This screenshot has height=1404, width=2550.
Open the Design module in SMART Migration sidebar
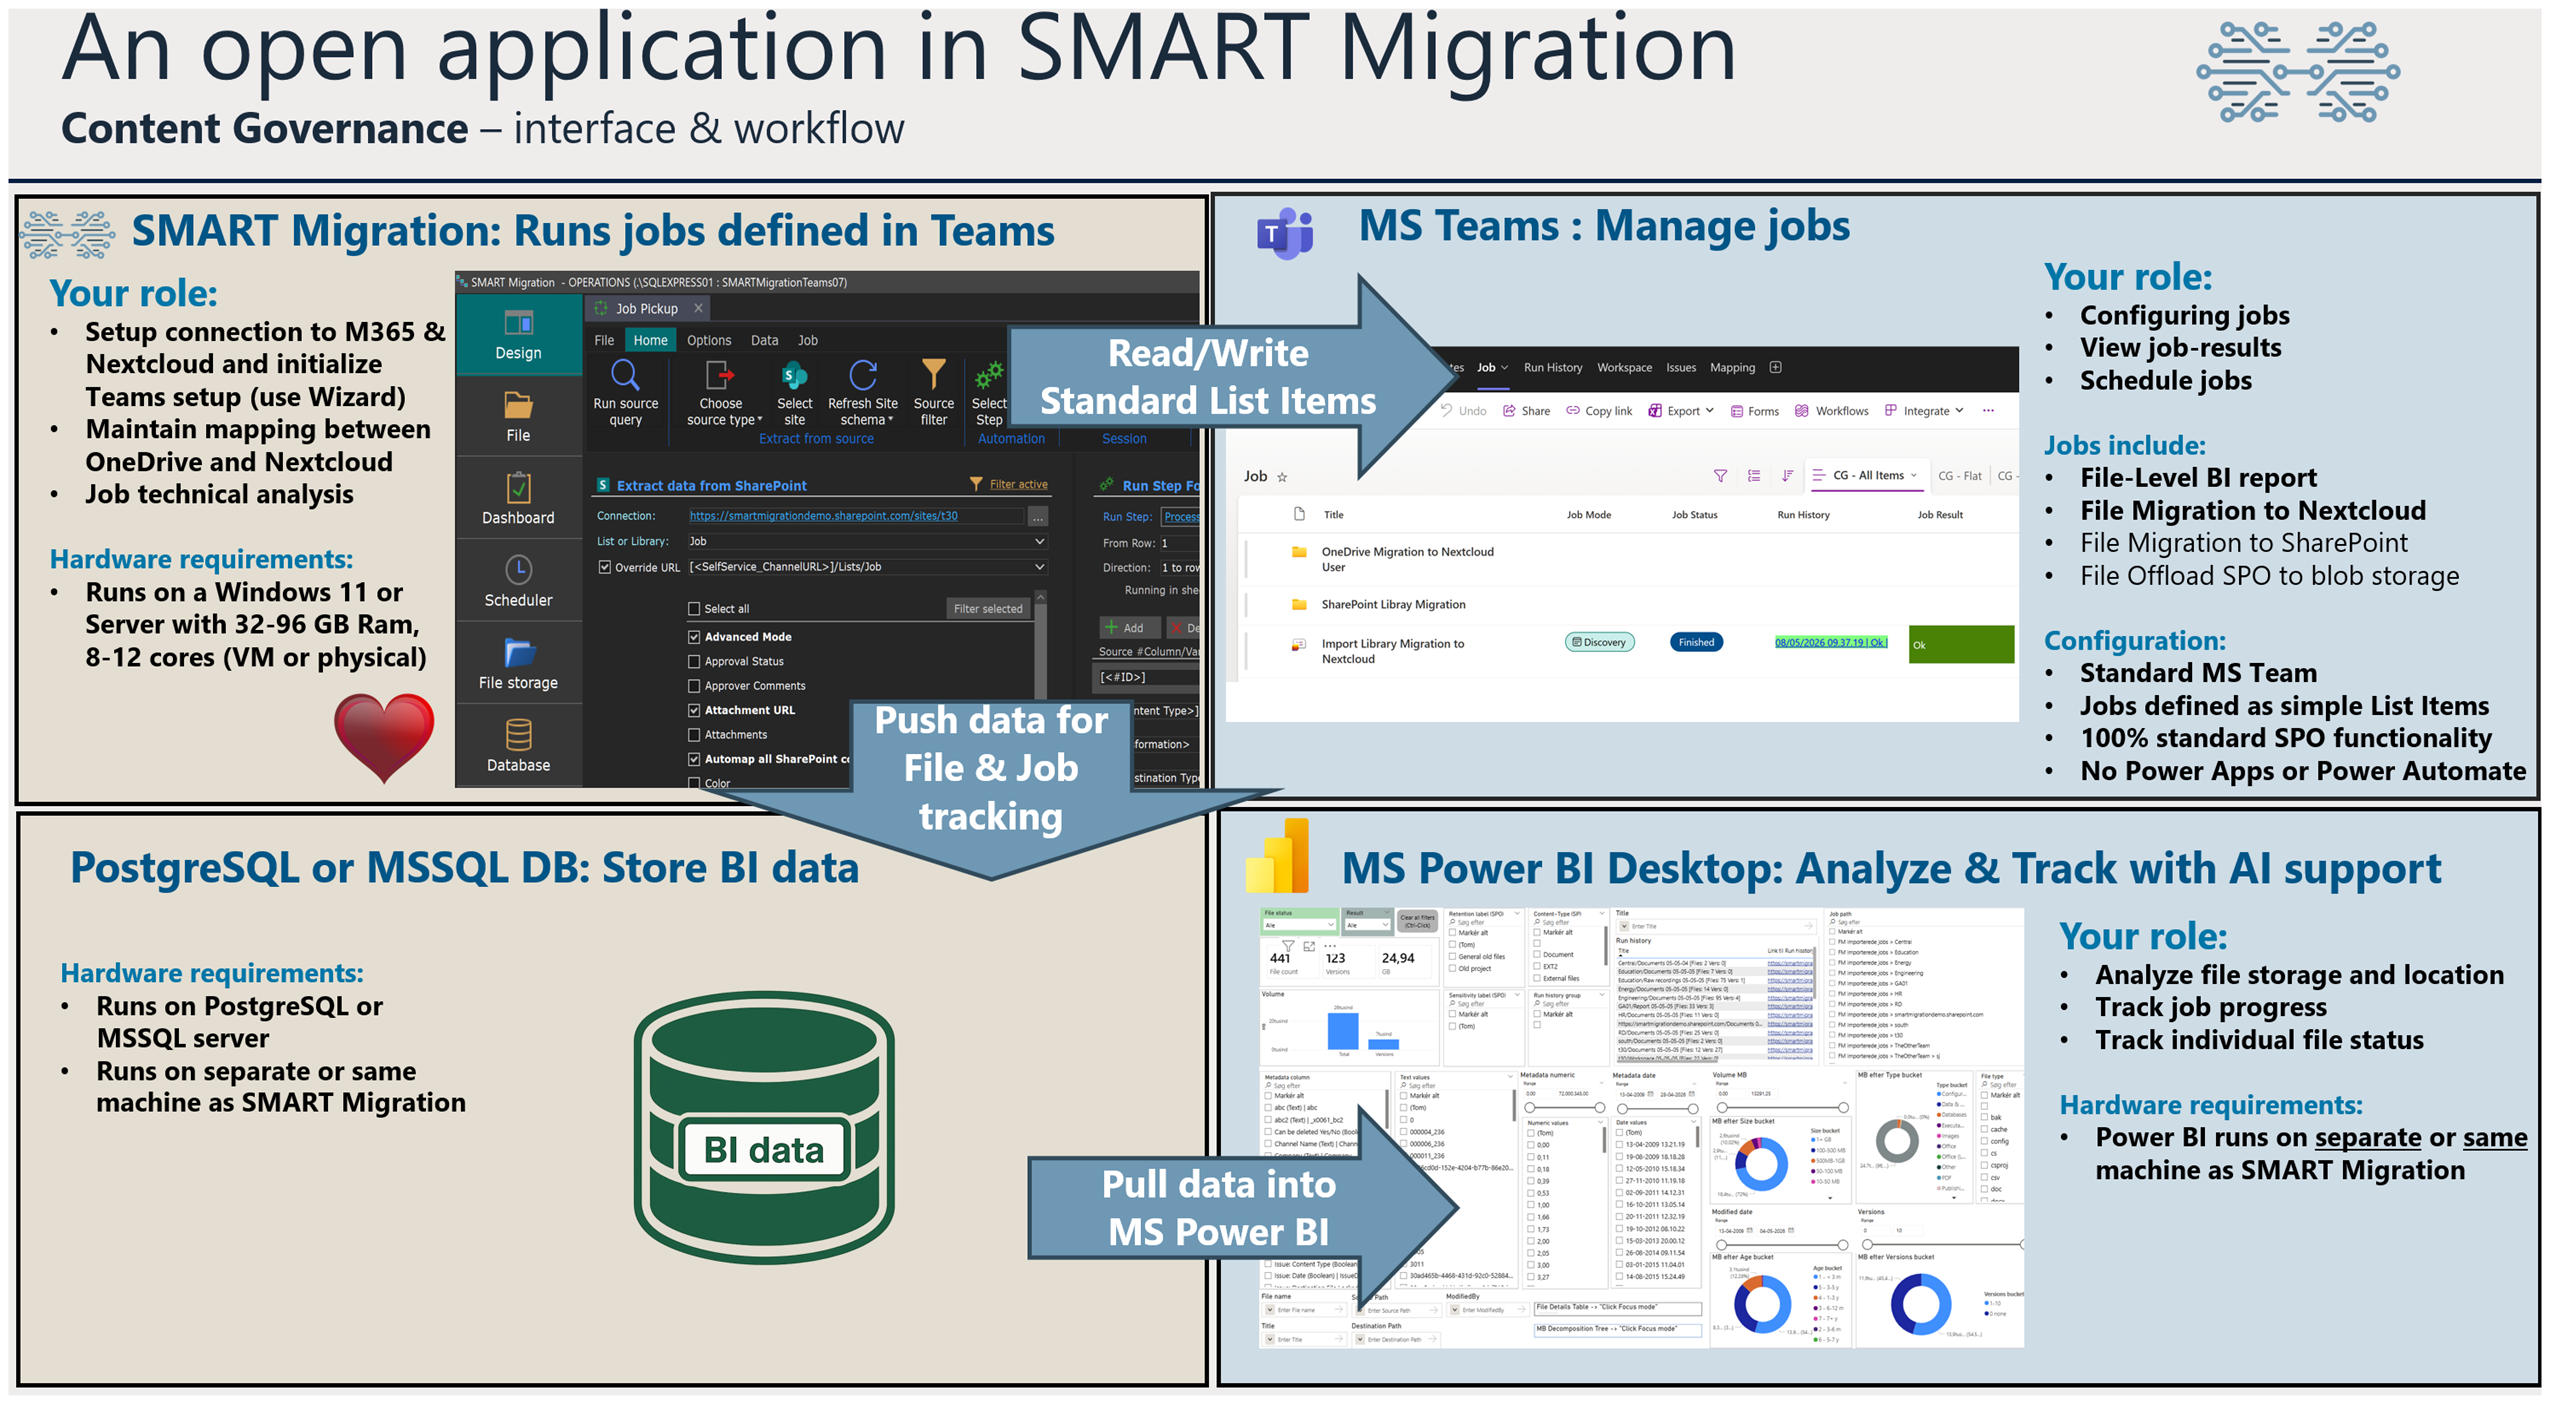tap(518, 335)
